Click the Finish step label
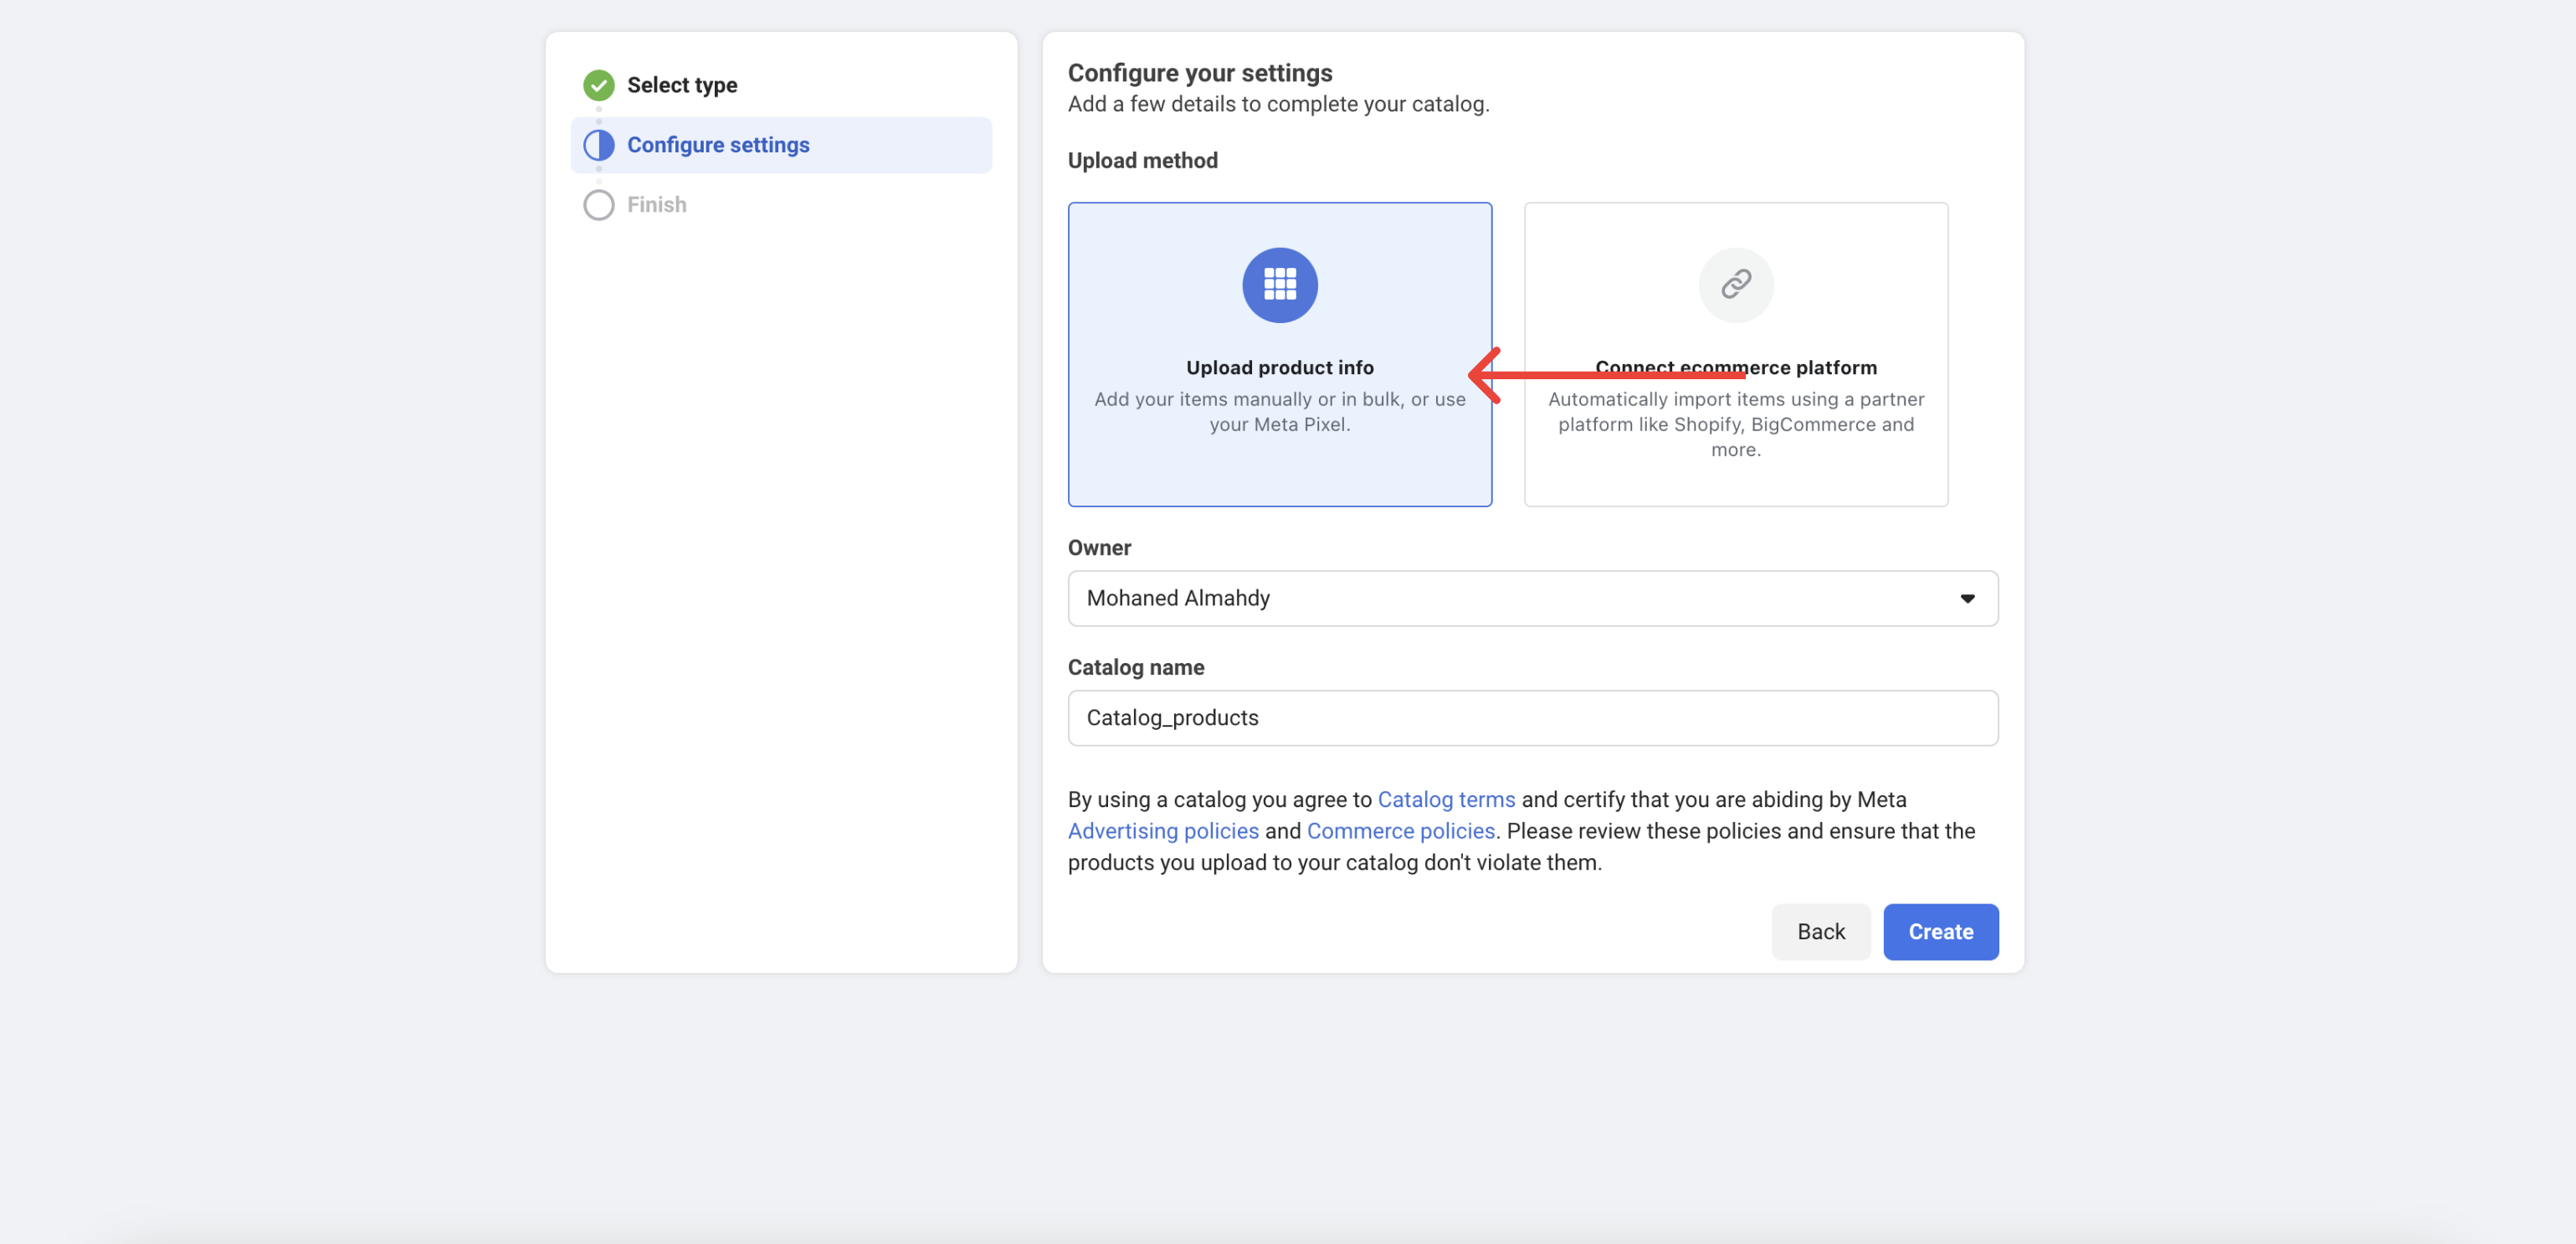This screenshot has width=2576, height=1244. 656,205
